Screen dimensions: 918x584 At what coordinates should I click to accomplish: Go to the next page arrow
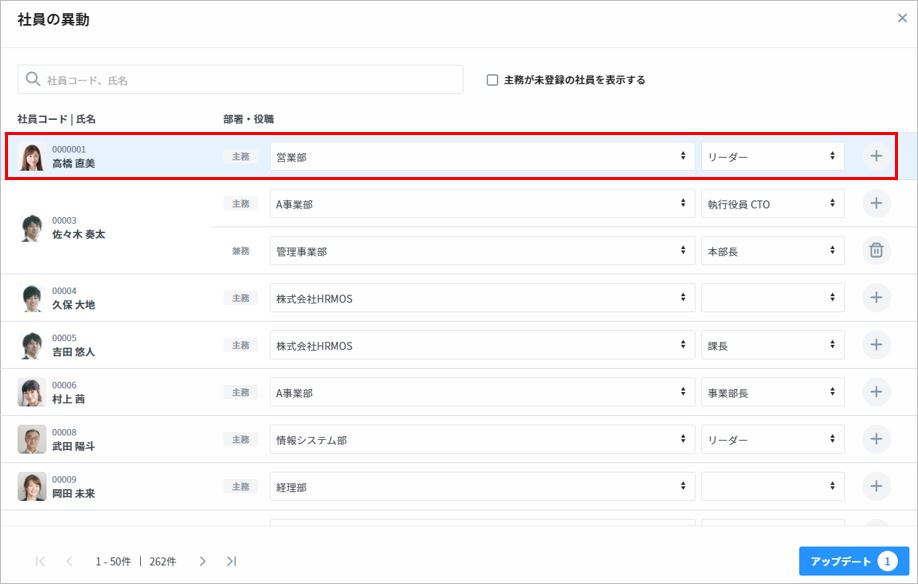point(202,561)
